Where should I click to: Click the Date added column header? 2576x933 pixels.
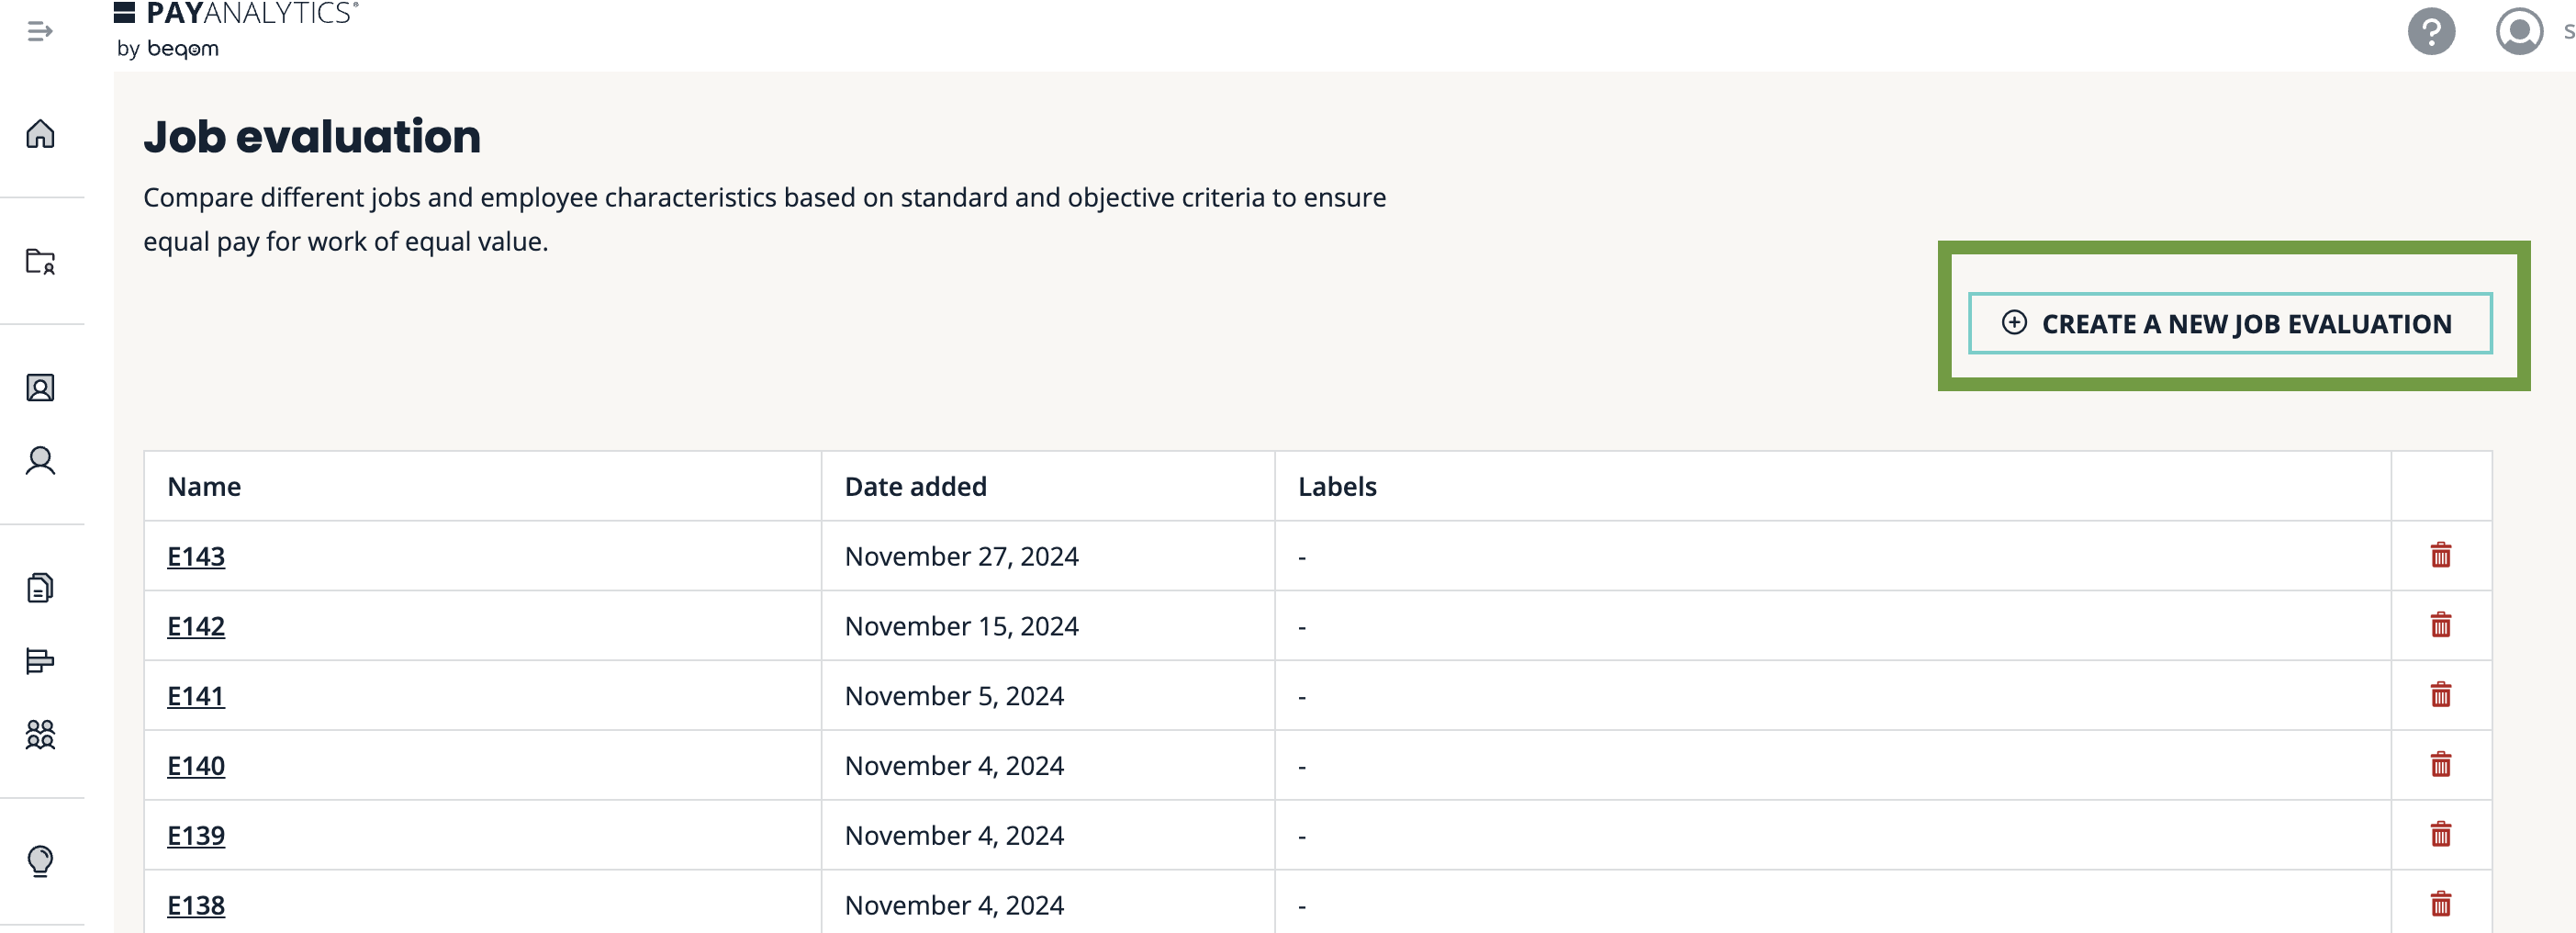(915, 487)
